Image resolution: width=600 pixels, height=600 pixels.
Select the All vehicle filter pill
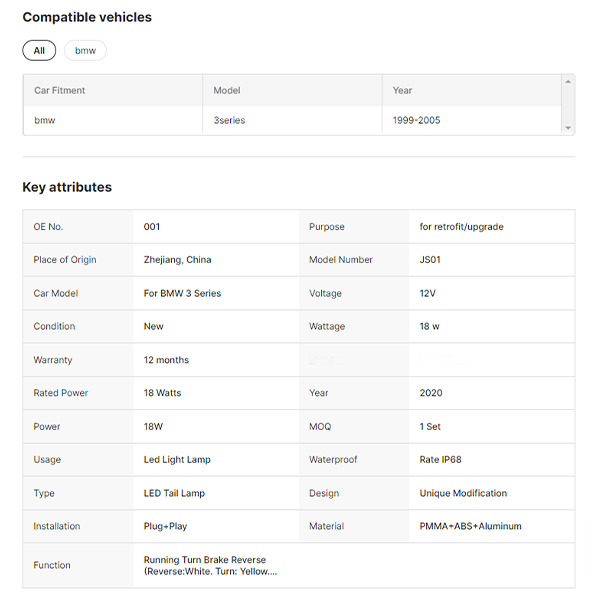(x=39, y=50)
